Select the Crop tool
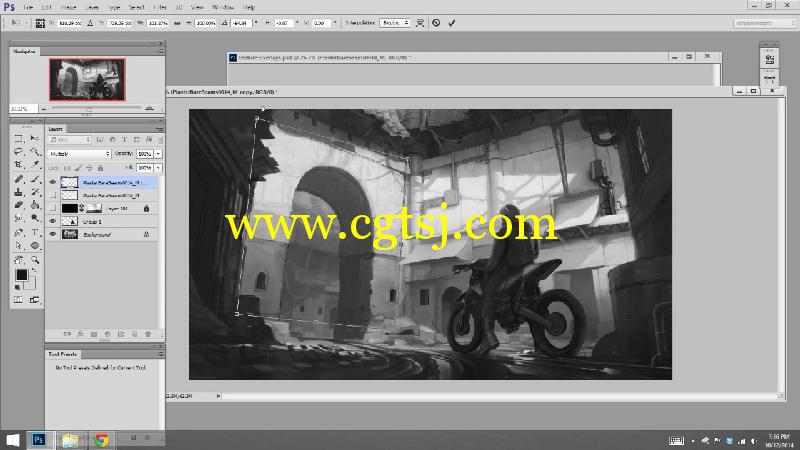Viewport: 800px width, 450px height. (x=18, y=165)
